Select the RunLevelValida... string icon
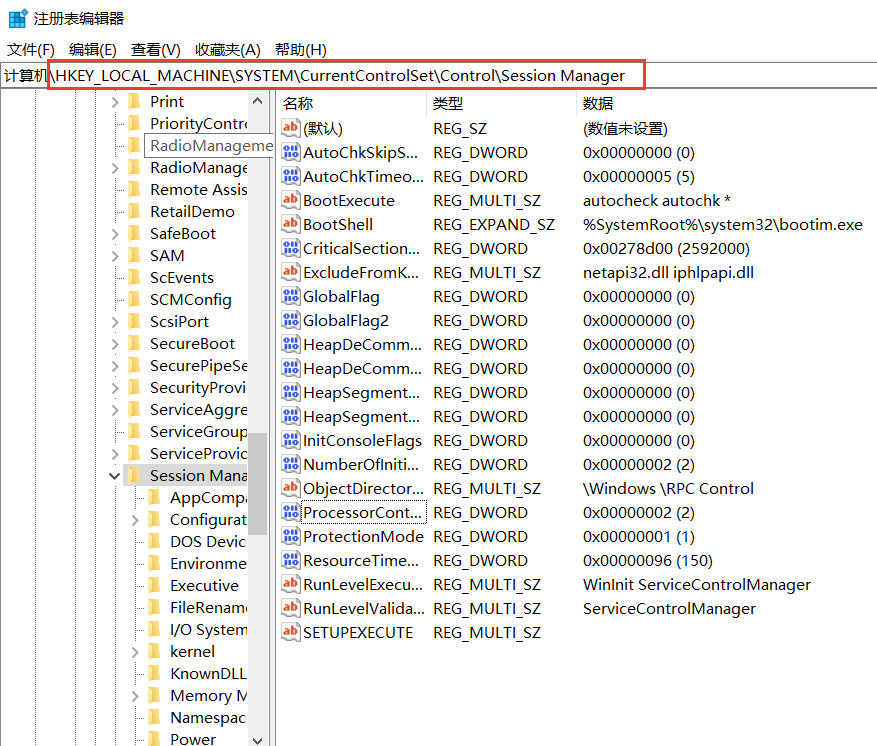Viewport: 877px width, 746px height. (290, 609)
